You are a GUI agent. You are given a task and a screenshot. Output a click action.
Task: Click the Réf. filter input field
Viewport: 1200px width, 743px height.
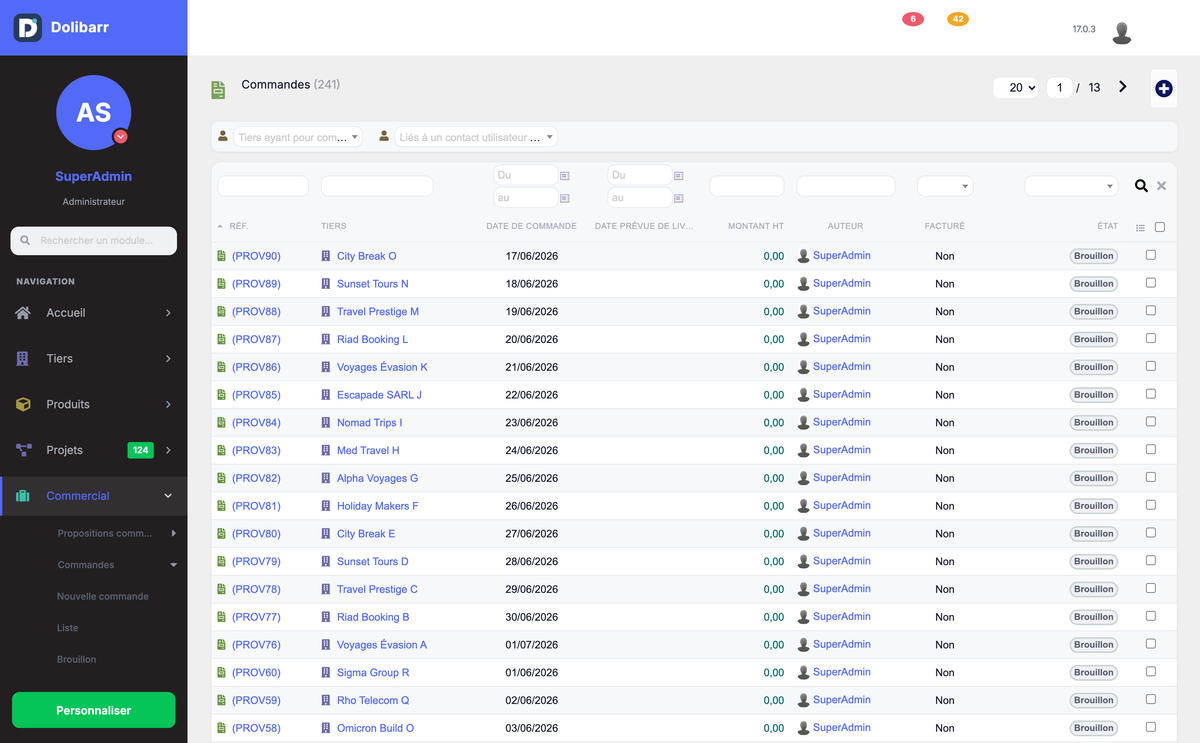(x=263, y=186)
